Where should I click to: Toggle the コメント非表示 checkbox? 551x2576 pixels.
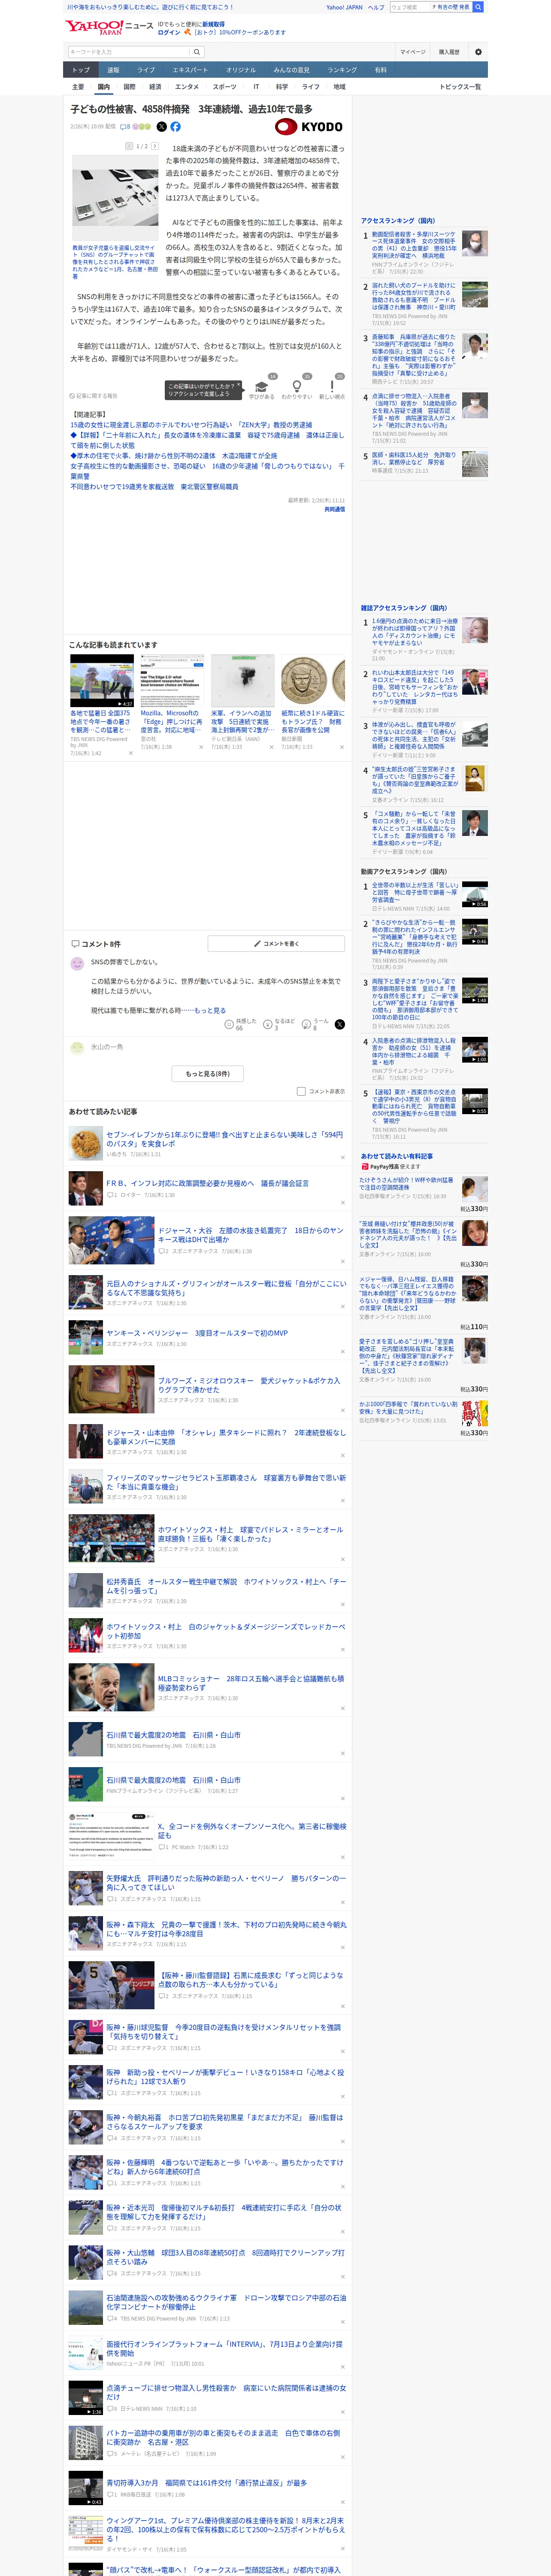pos(301,1092)
